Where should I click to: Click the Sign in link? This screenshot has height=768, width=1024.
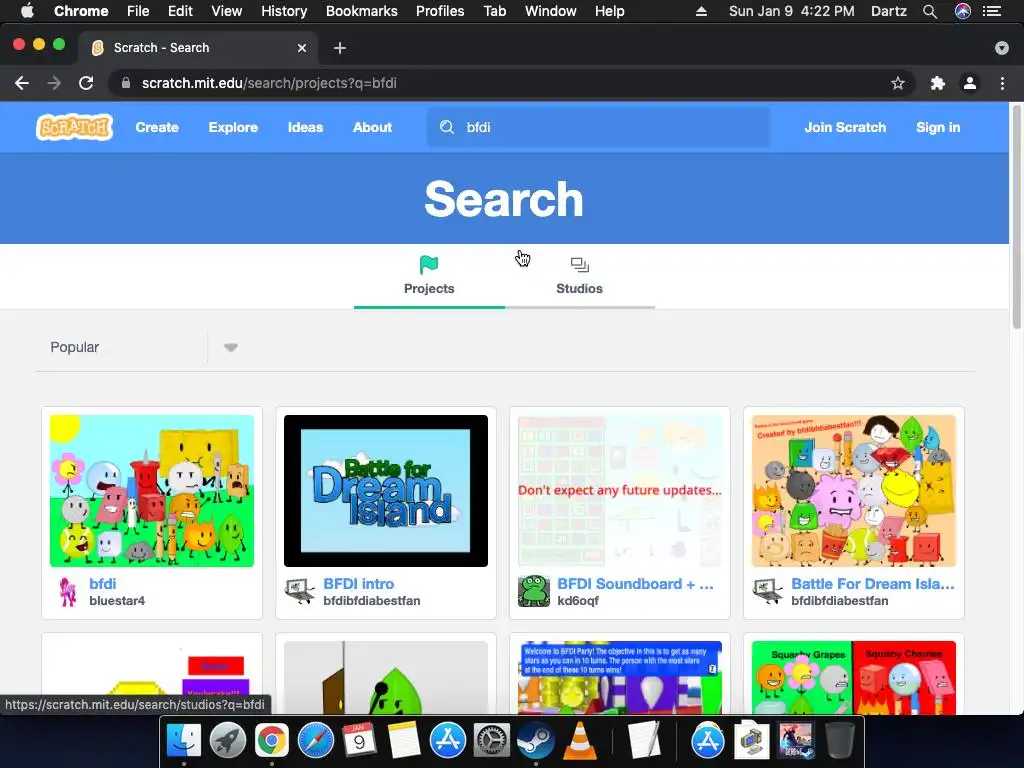point(938,127)
